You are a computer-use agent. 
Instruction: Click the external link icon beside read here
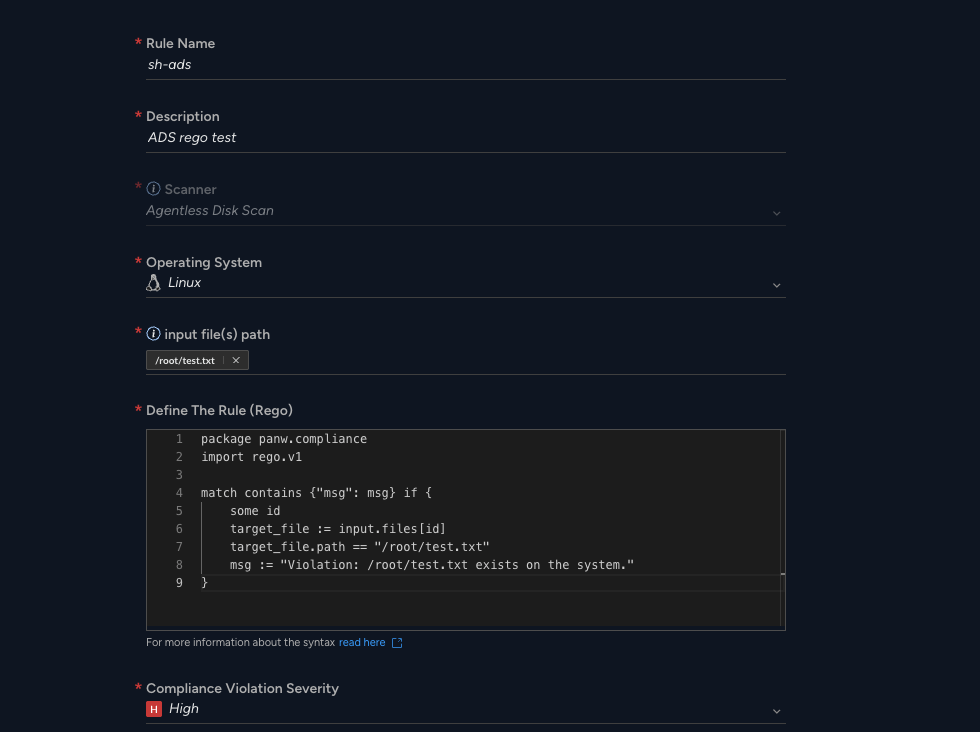click(x=397, y=643)
